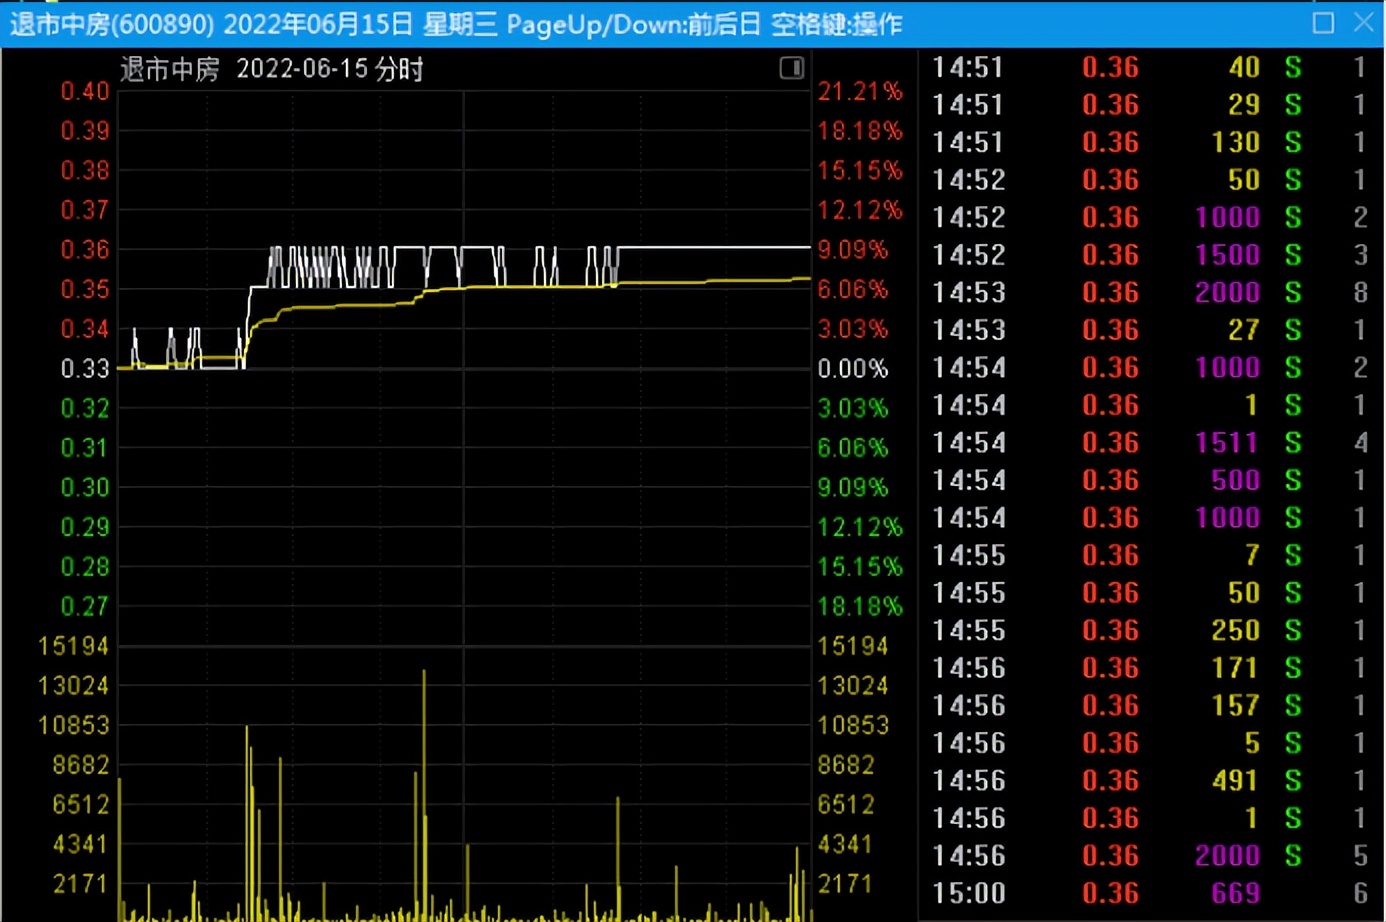Click the white 0.33 baseline price label
Viewport: 1386px width, 922px height.
point(85,369)
